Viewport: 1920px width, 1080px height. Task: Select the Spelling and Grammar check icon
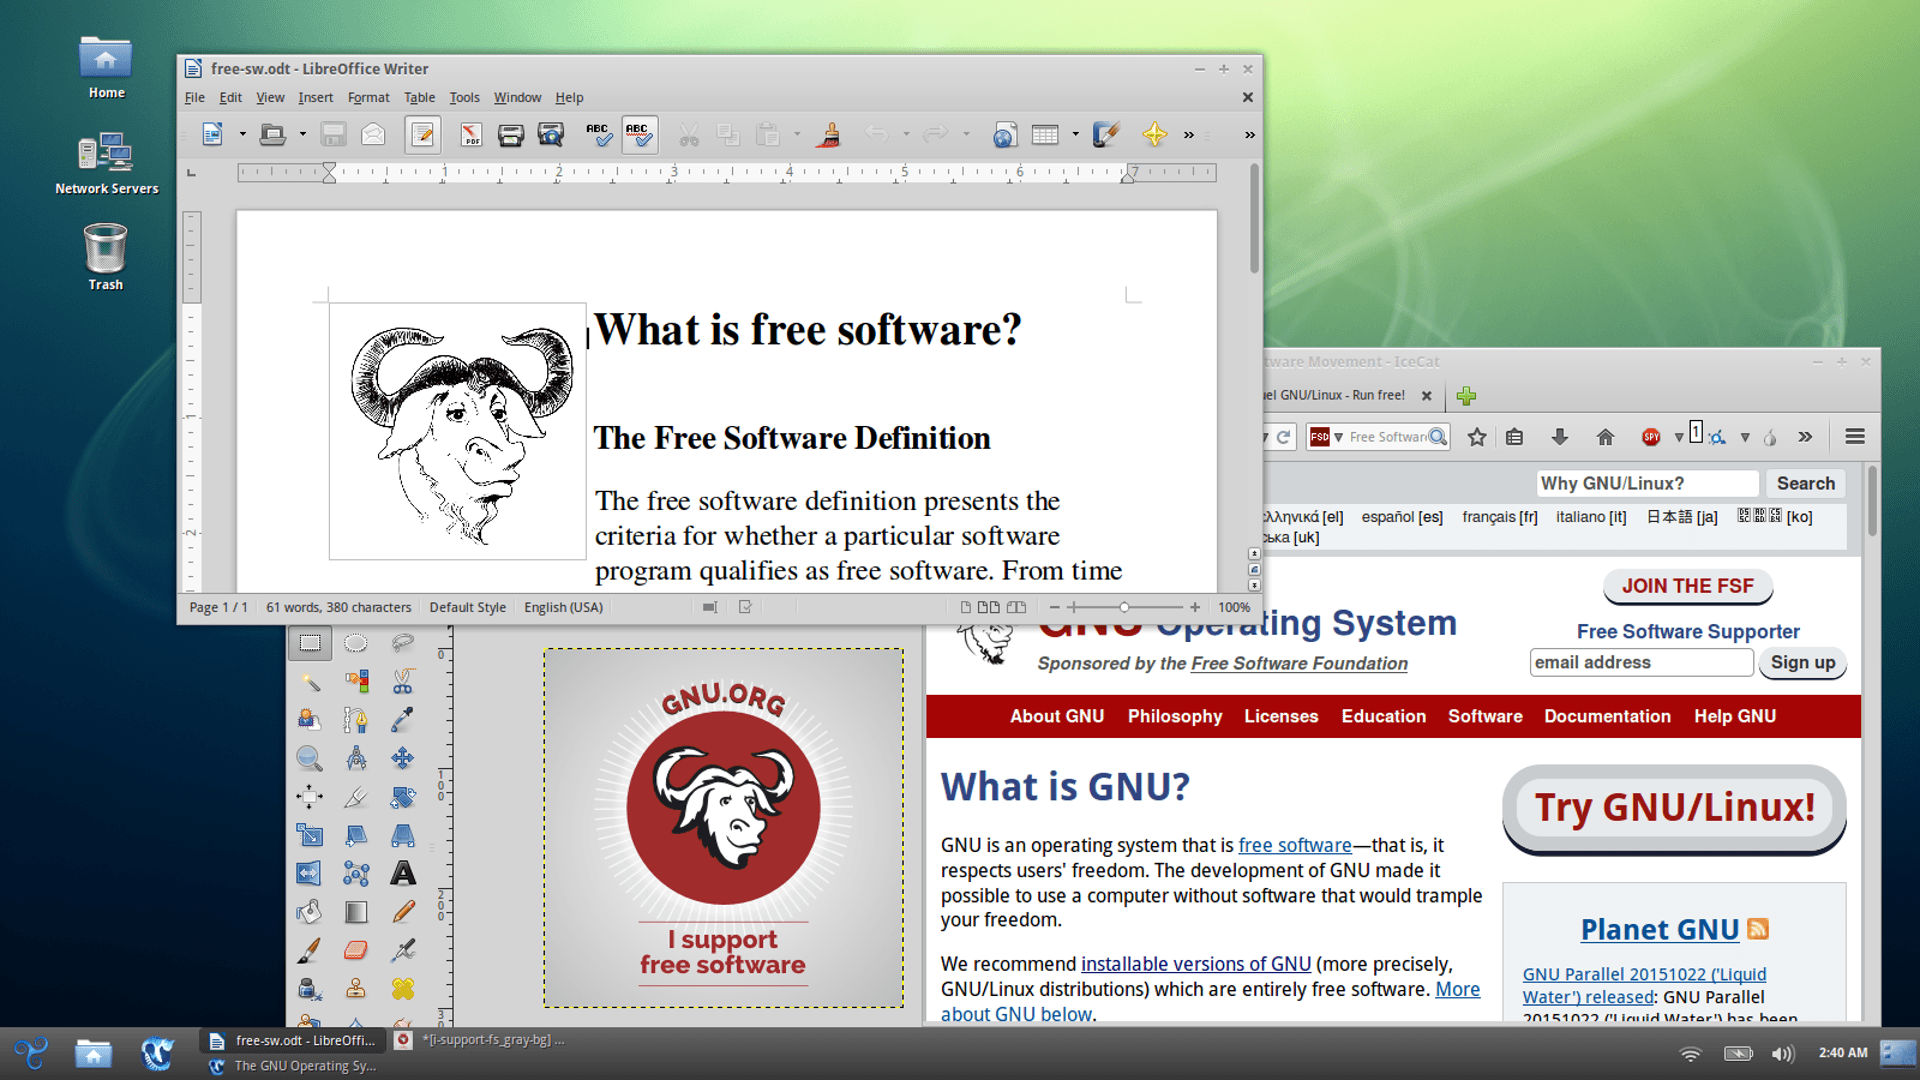597,135
